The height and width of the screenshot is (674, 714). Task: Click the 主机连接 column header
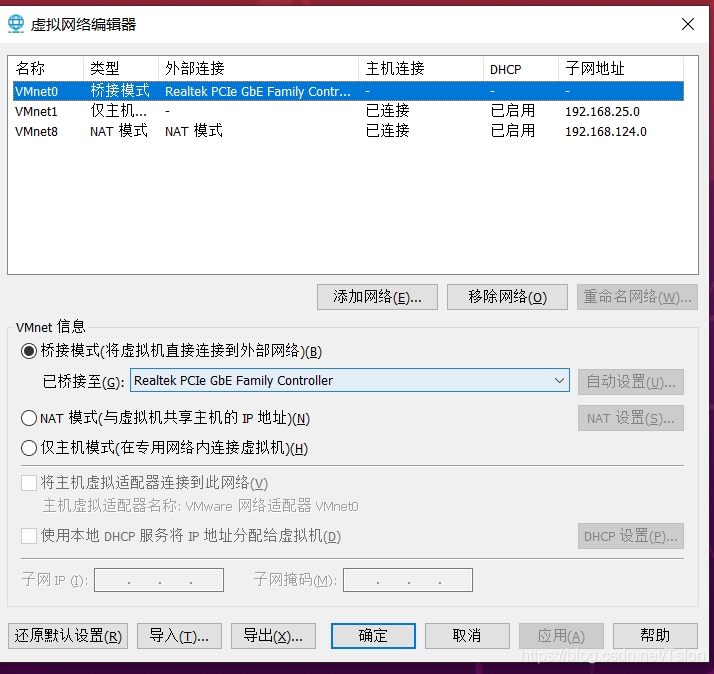coord(421,69)
